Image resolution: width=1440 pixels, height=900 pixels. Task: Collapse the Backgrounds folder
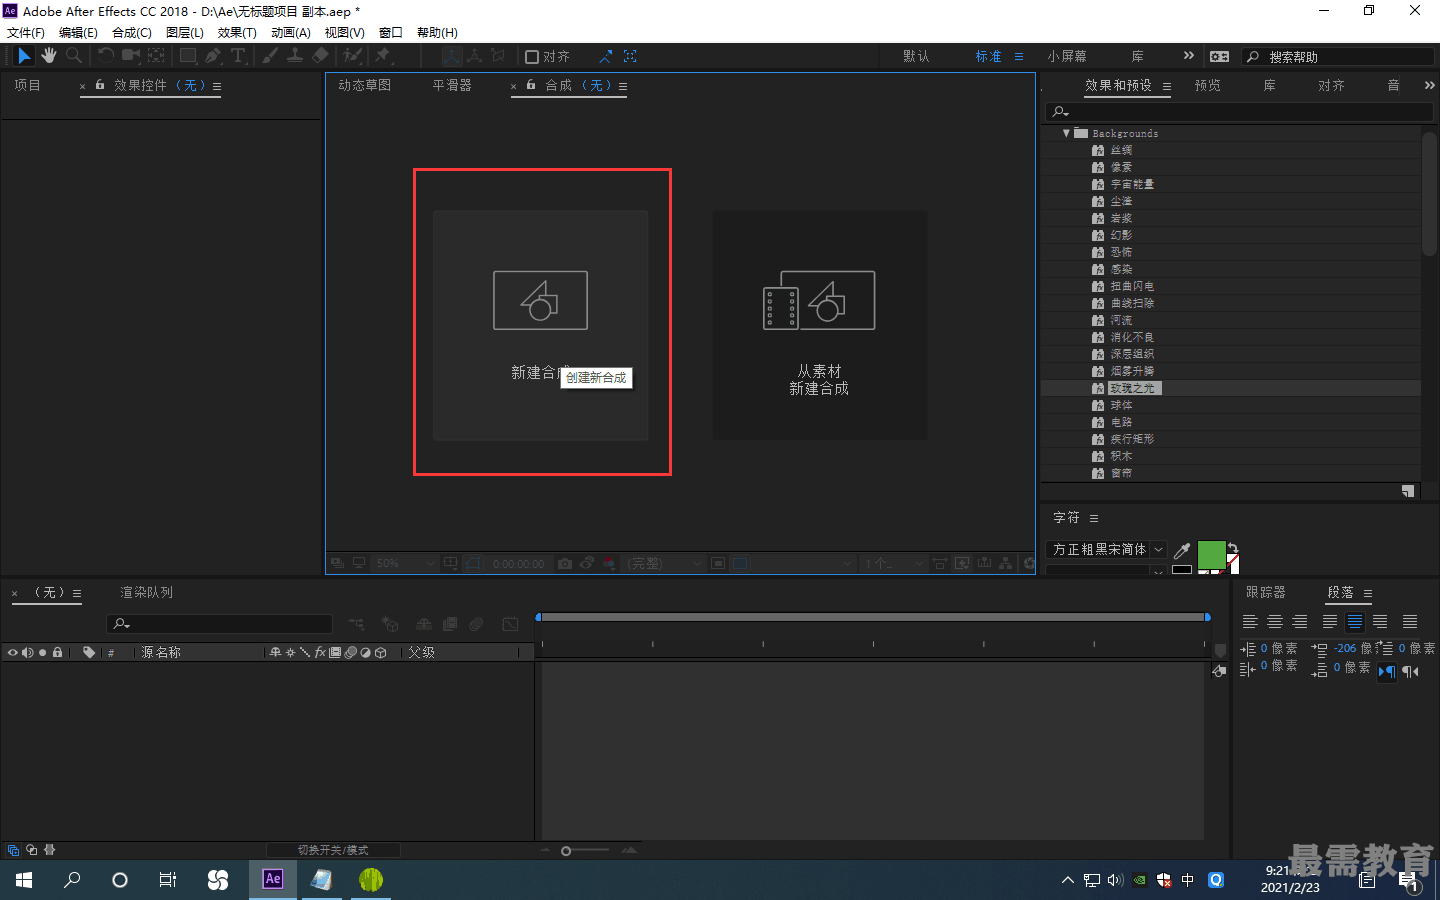1066,133
